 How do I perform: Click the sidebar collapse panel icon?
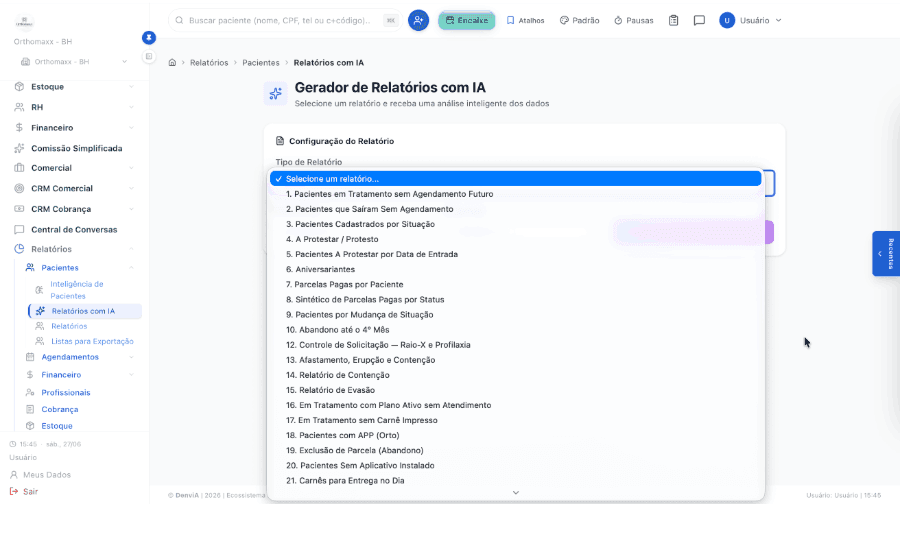(x=148, y=57)
